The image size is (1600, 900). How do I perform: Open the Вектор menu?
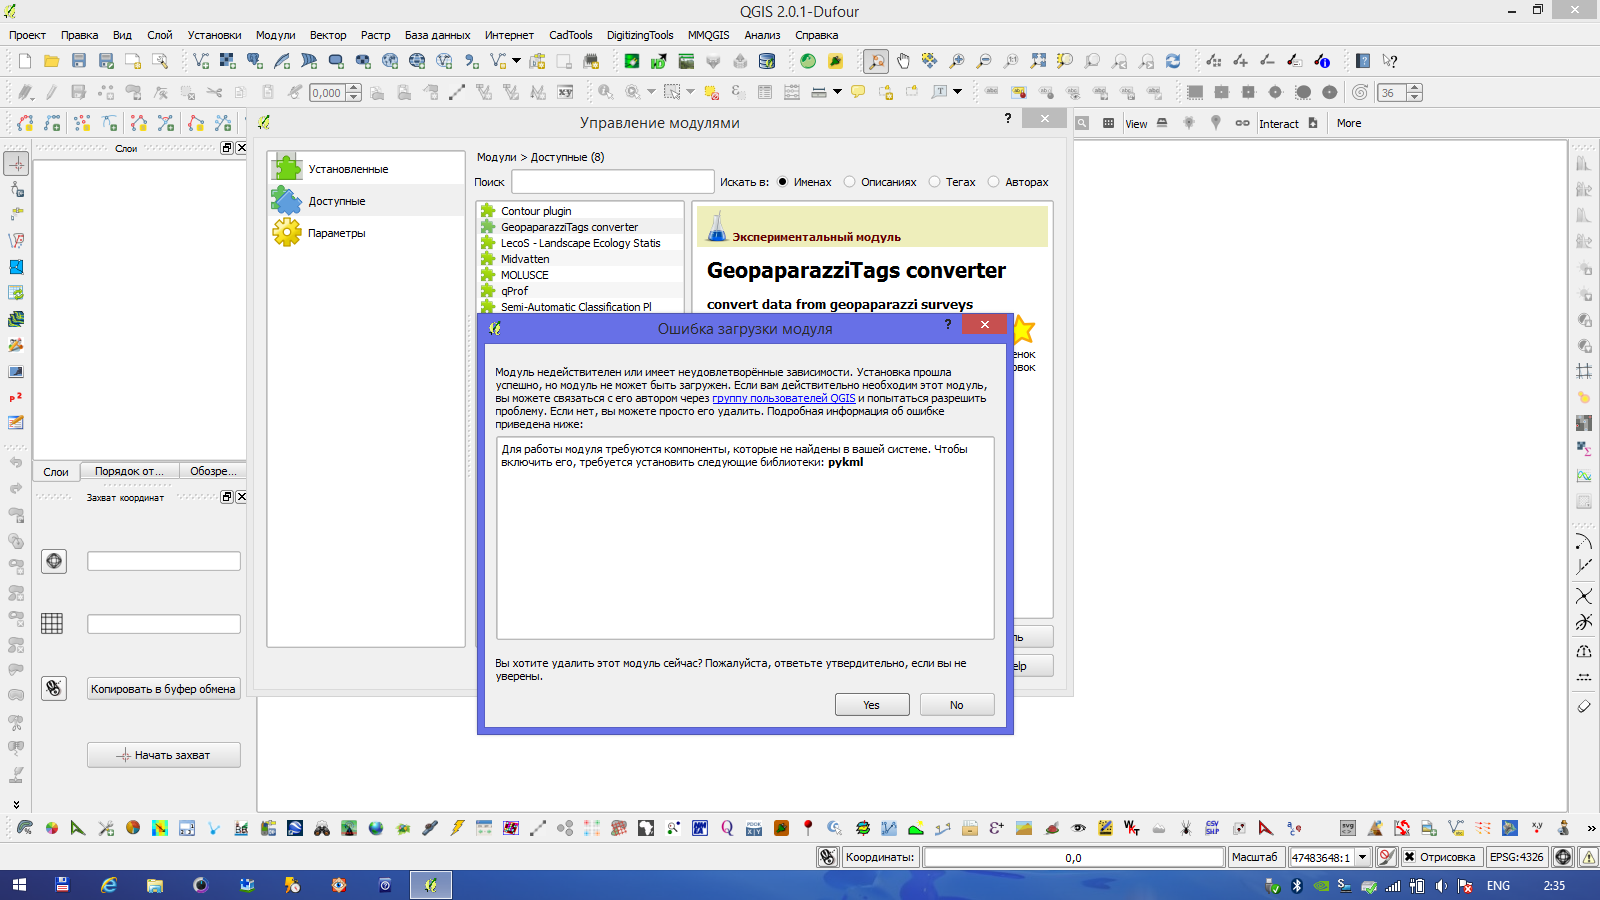(327, 35)
